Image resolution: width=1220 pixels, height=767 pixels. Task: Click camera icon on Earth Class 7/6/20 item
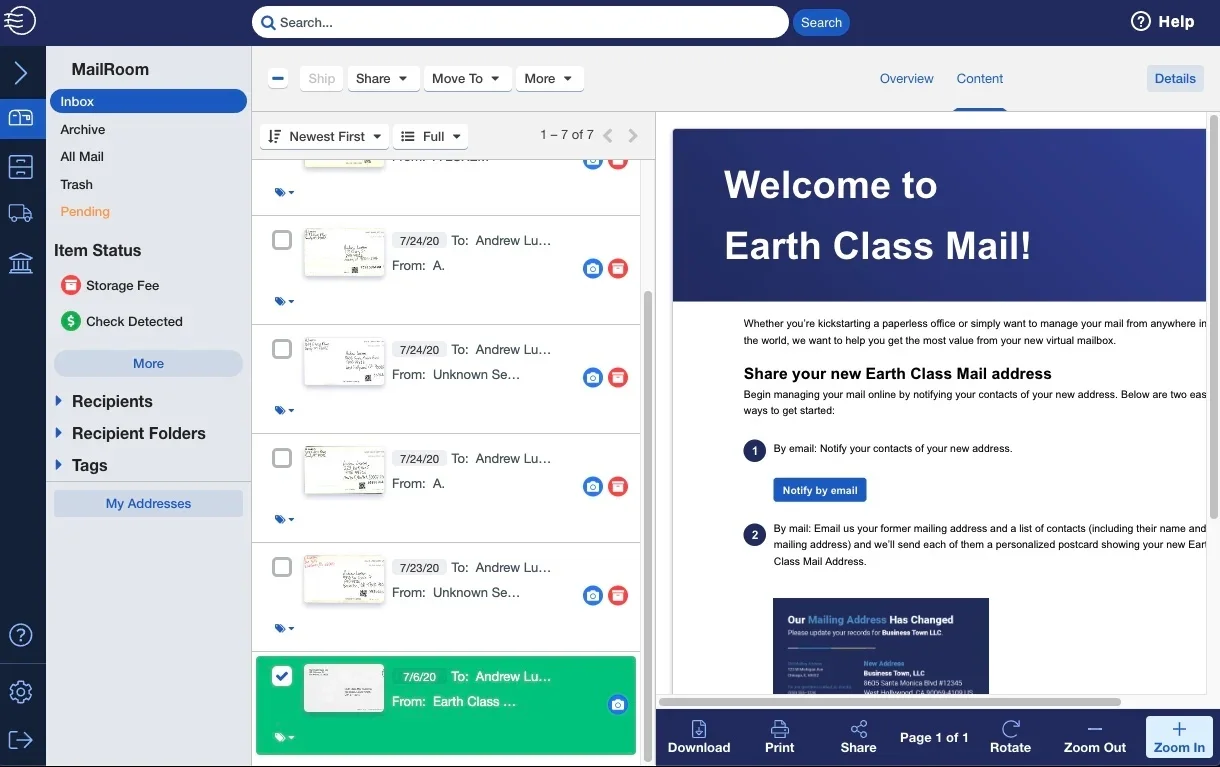coord(618,704)
